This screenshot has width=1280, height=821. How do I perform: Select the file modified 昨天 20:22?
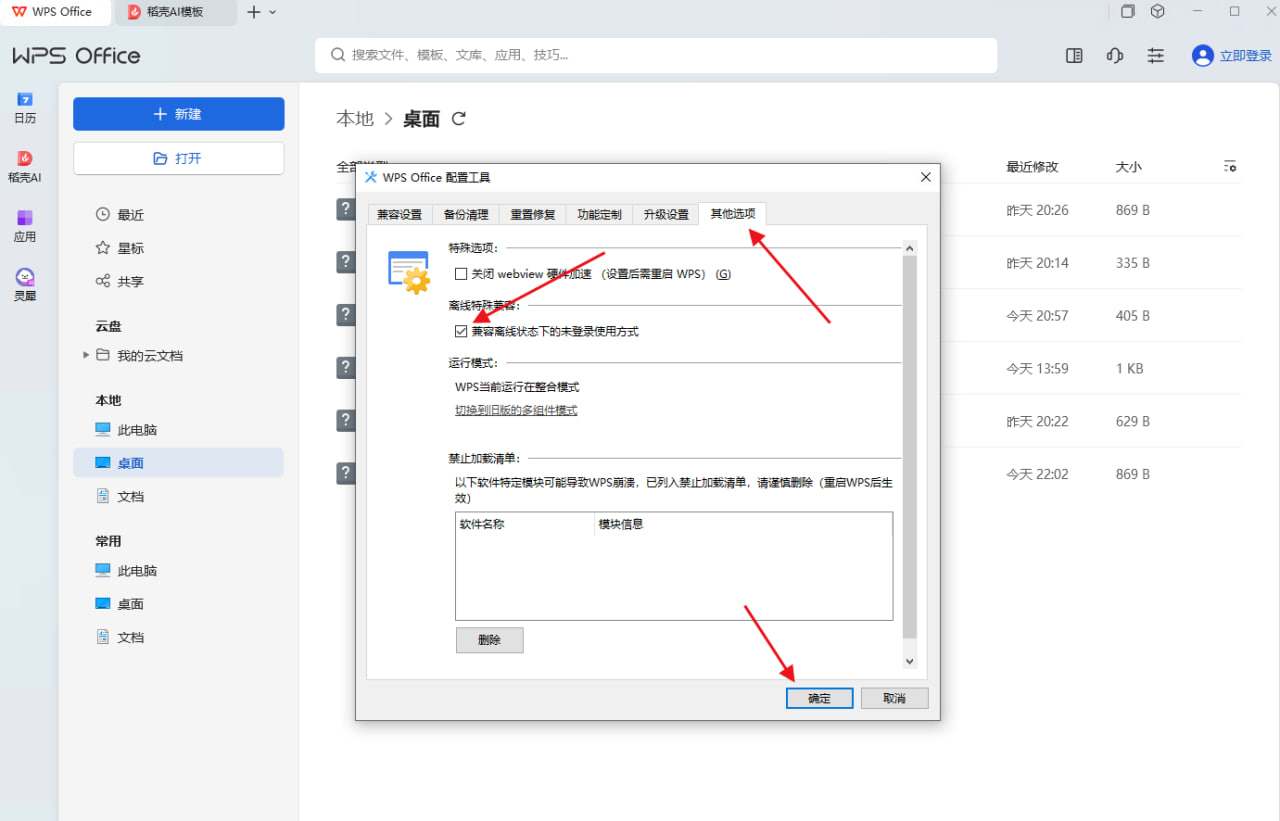point(789,421)
